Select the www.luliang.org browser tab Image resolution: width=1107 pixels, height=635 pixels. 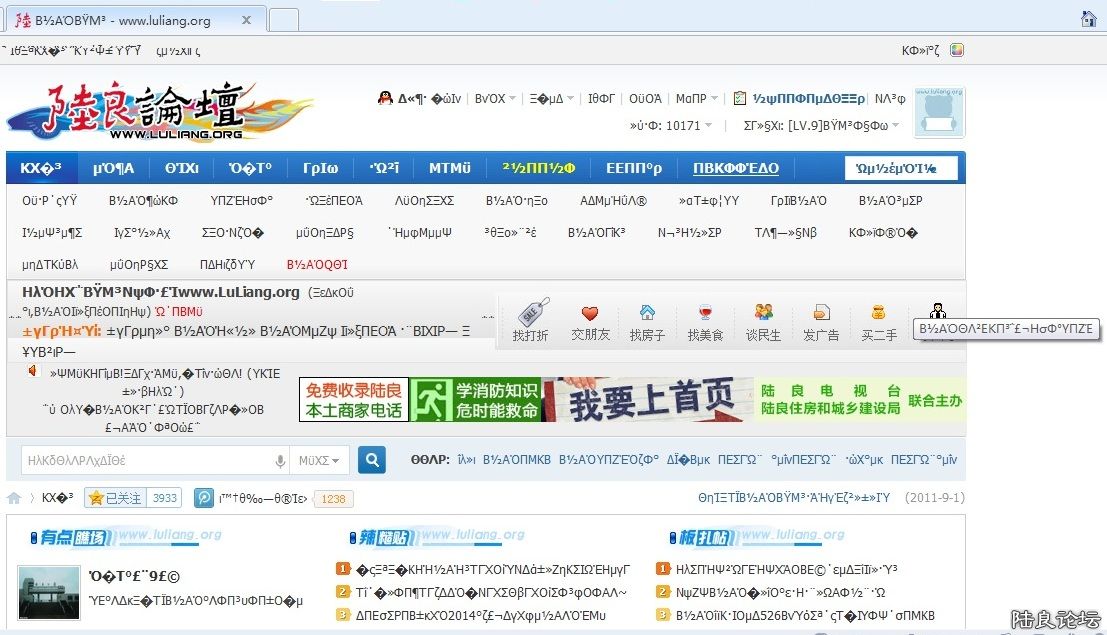[136, 20]
